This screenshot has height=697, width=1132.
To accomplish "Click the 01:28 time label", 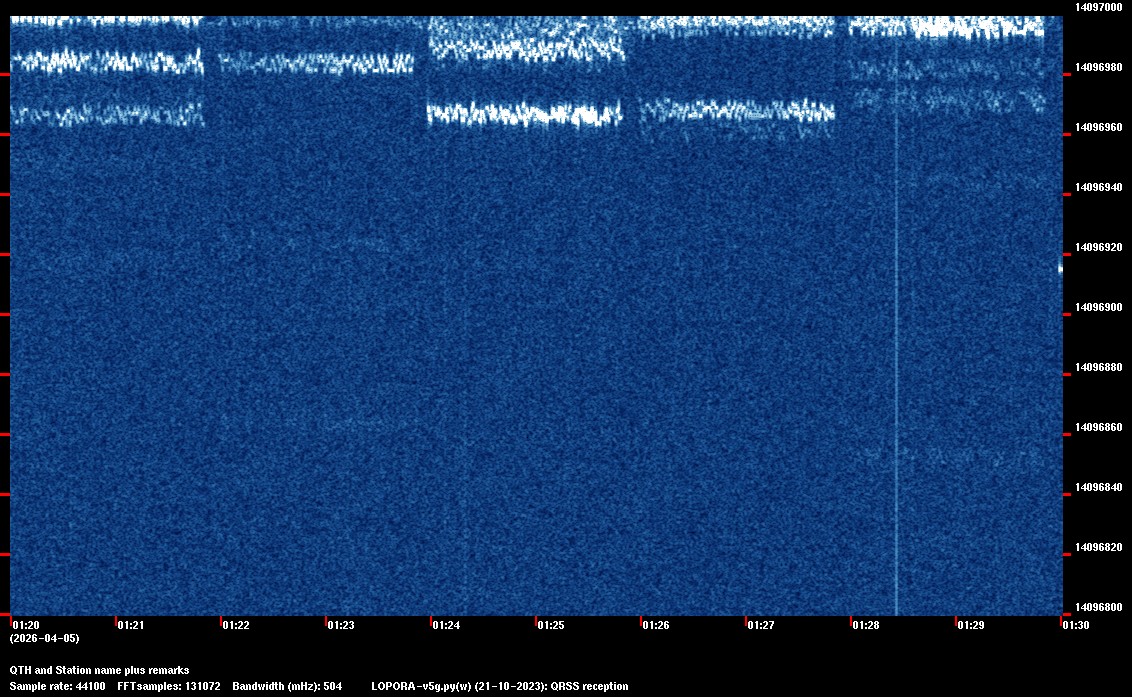I will point(866,625).
